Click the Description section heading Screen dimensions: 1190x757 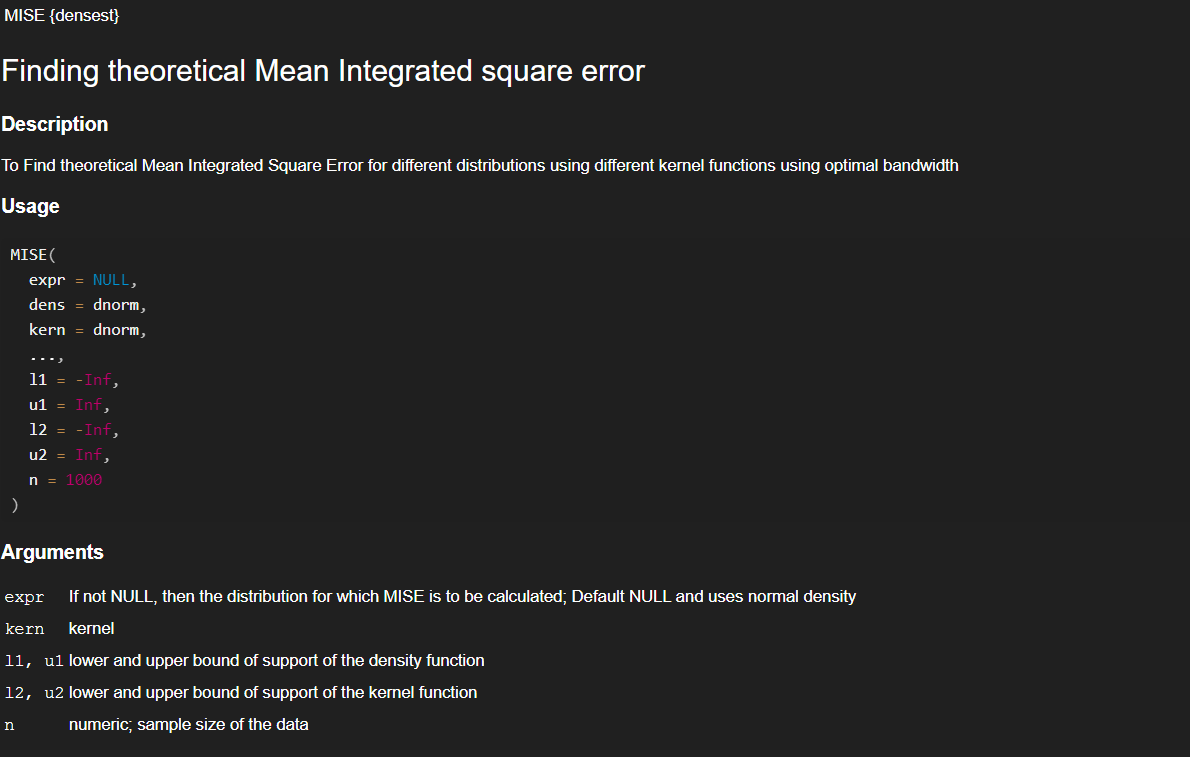pyautogui.click(x=55, y=124)
